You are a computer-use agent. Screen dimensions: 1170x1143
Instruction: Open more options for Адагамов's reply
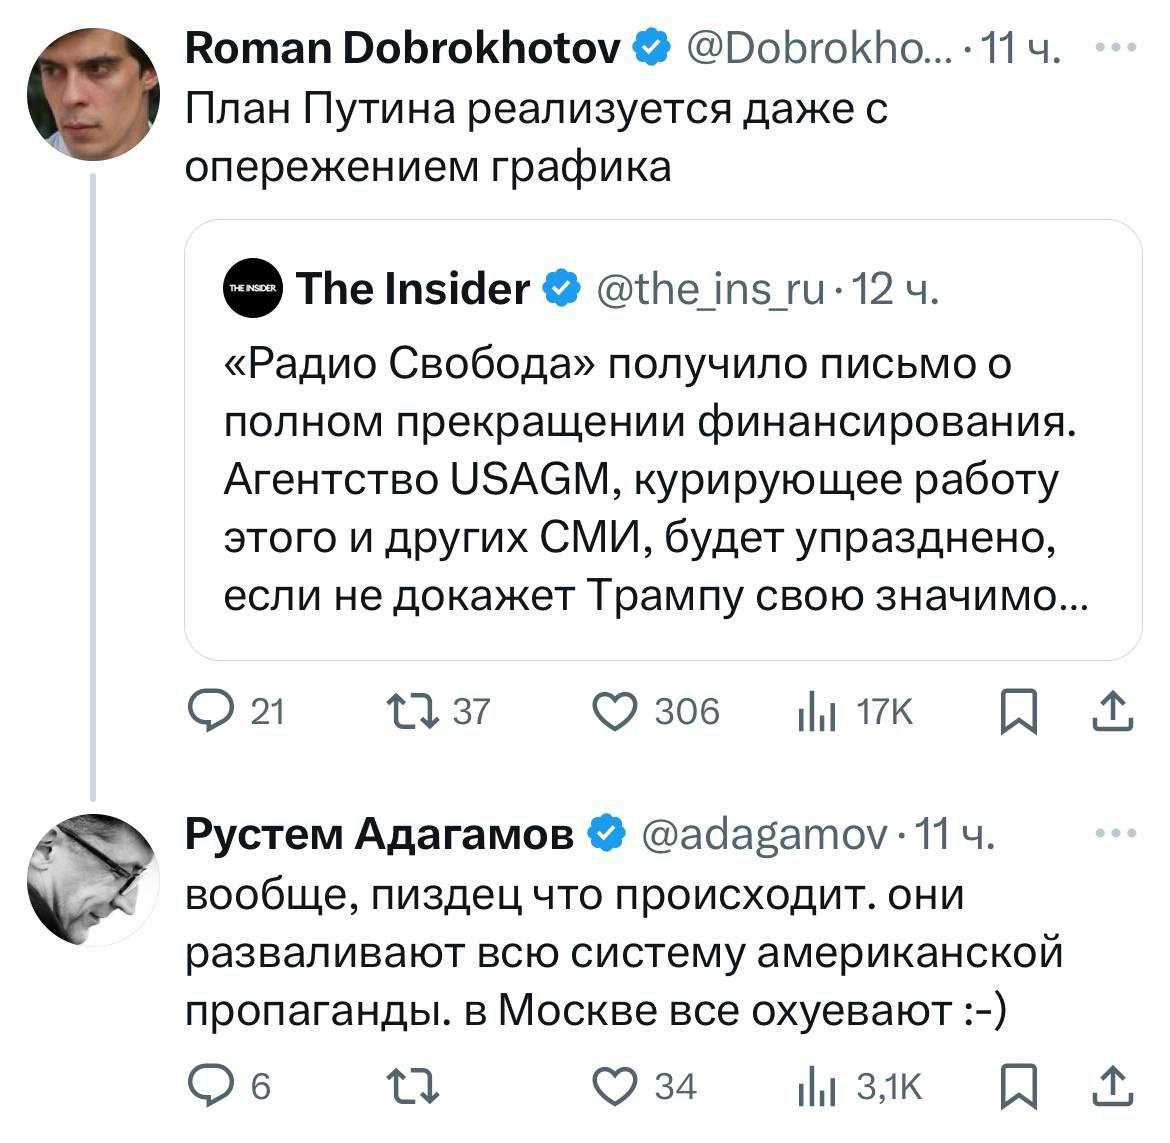pos(1116,832)
